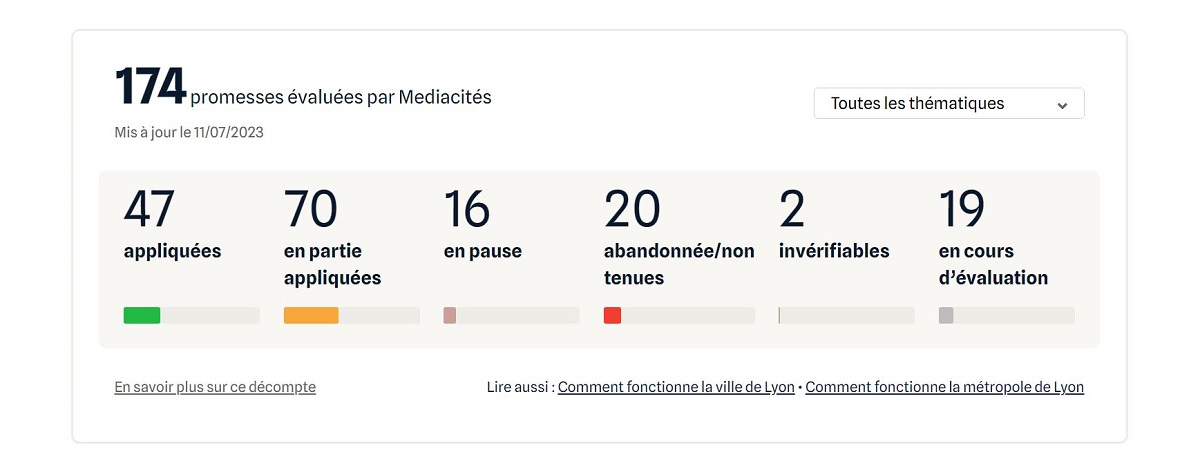Open the 'Toutes les thématiques' dropdown

pos(948,104)
